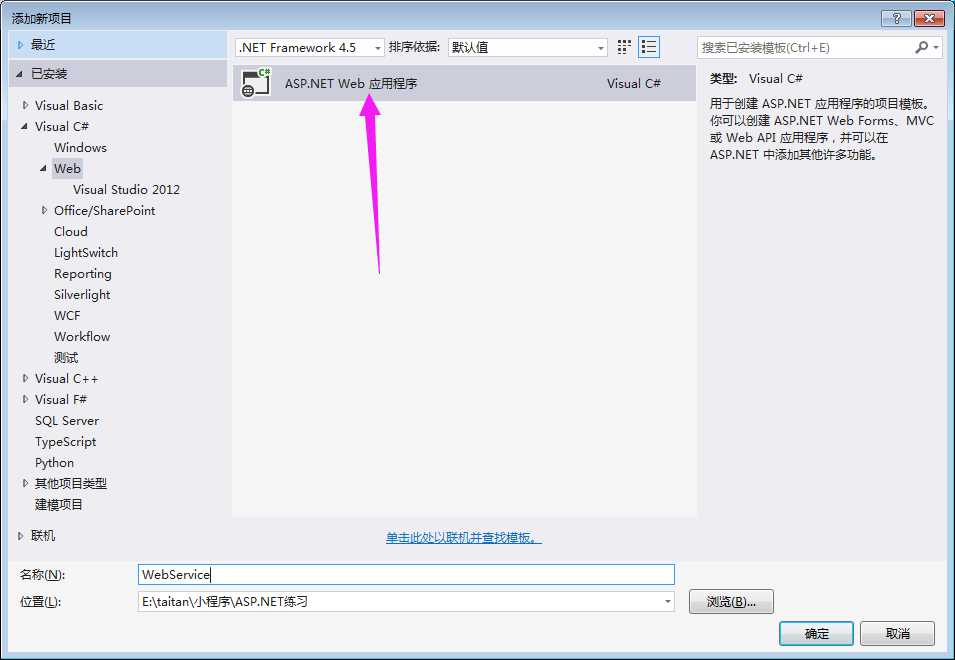Image resolution: width=955 pixels, height=660 pixels.
Task: Open the sort by 默认值 dropdown
Action: click(527, 47)
